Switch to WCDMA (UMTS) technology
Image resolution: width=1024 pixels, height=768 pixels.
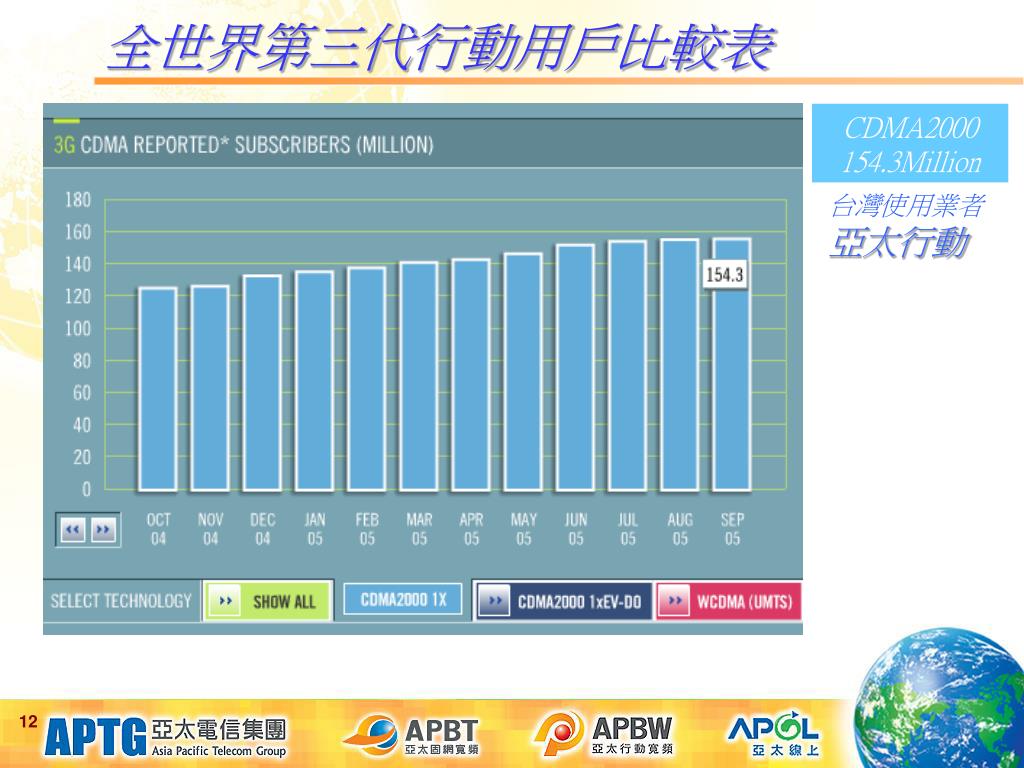click(x=728, y=601)
